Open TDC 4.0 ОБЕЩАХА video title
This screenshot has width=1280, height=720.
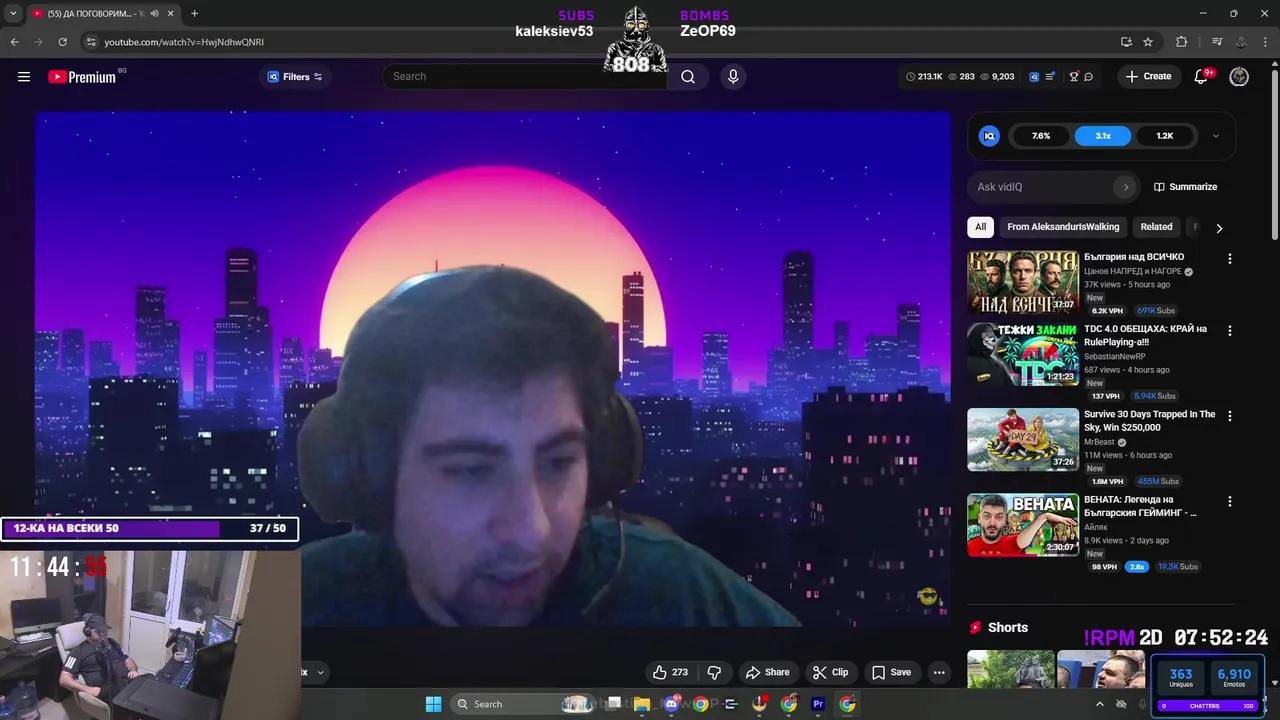coord(1145,335)
